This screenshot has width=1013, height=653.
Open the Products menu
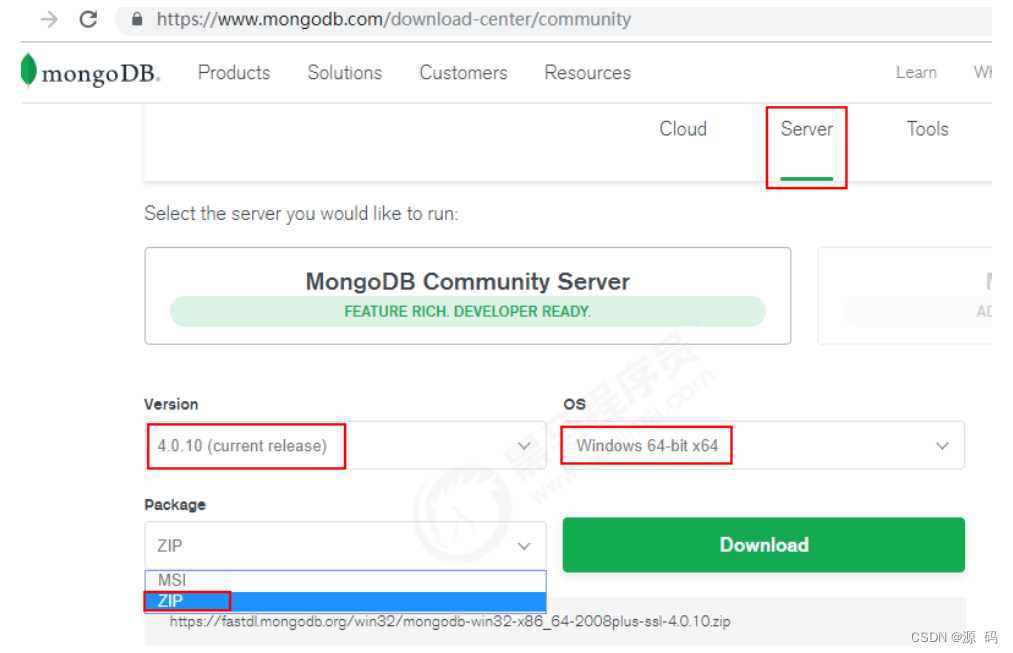pos(234,72)
